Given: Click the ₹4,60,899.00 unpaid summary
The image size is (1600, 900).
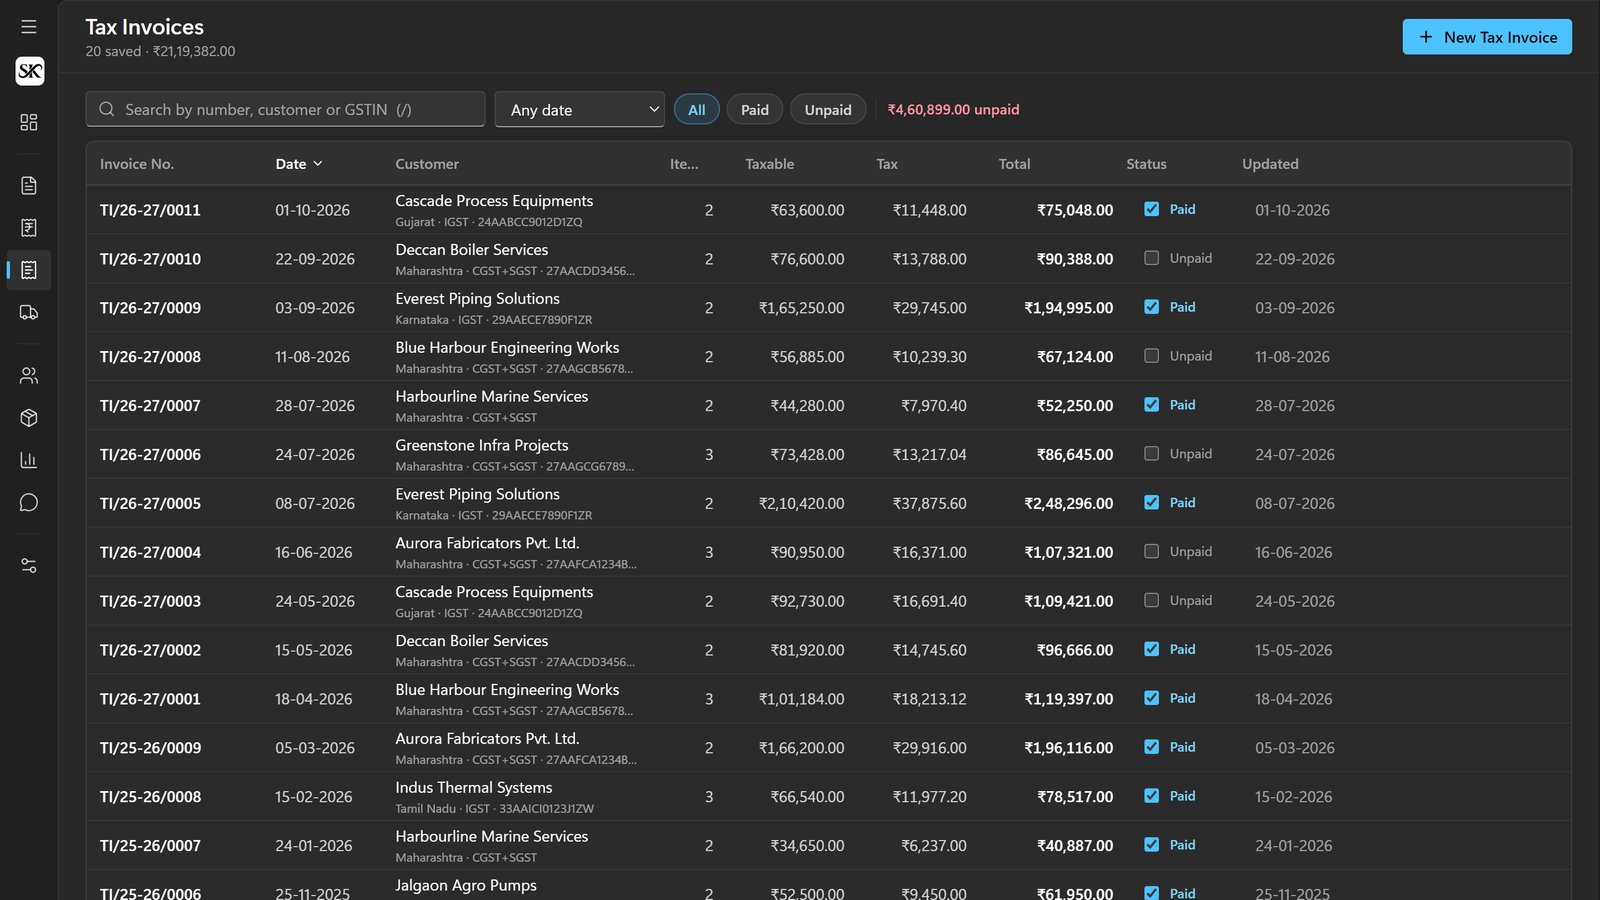Looking at the screenshot, I should pos(954,110).
